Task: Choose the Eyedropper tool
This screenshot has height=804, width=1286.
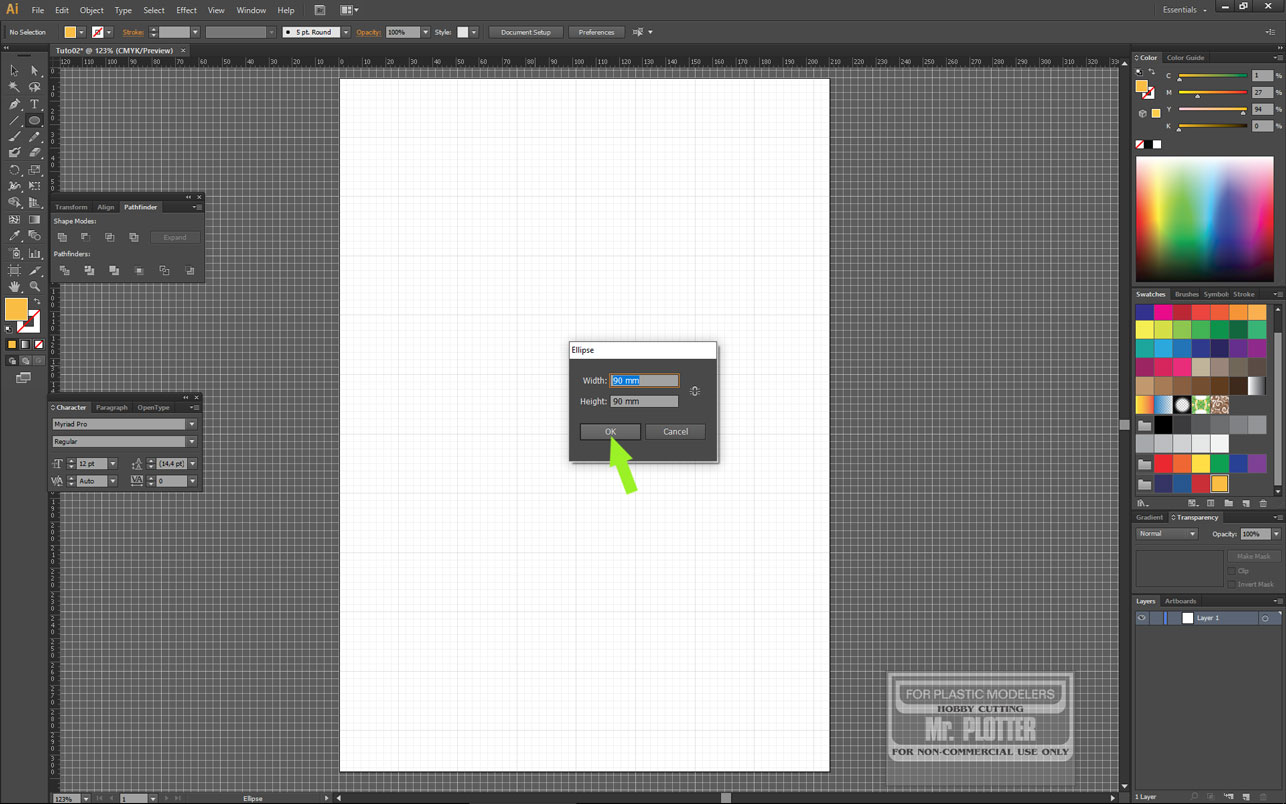Action: [x=14, y=236]
